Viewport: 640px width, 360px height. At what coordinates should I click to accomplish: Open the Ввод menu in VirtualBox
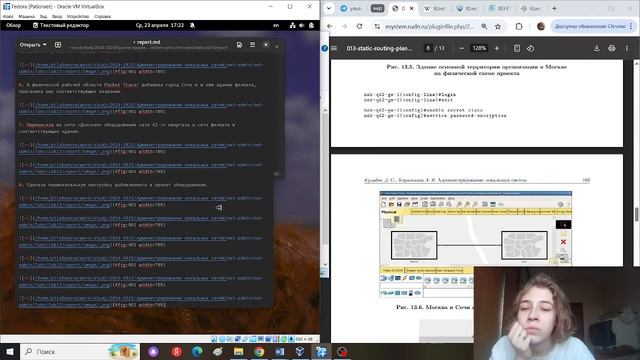[57, 16]
